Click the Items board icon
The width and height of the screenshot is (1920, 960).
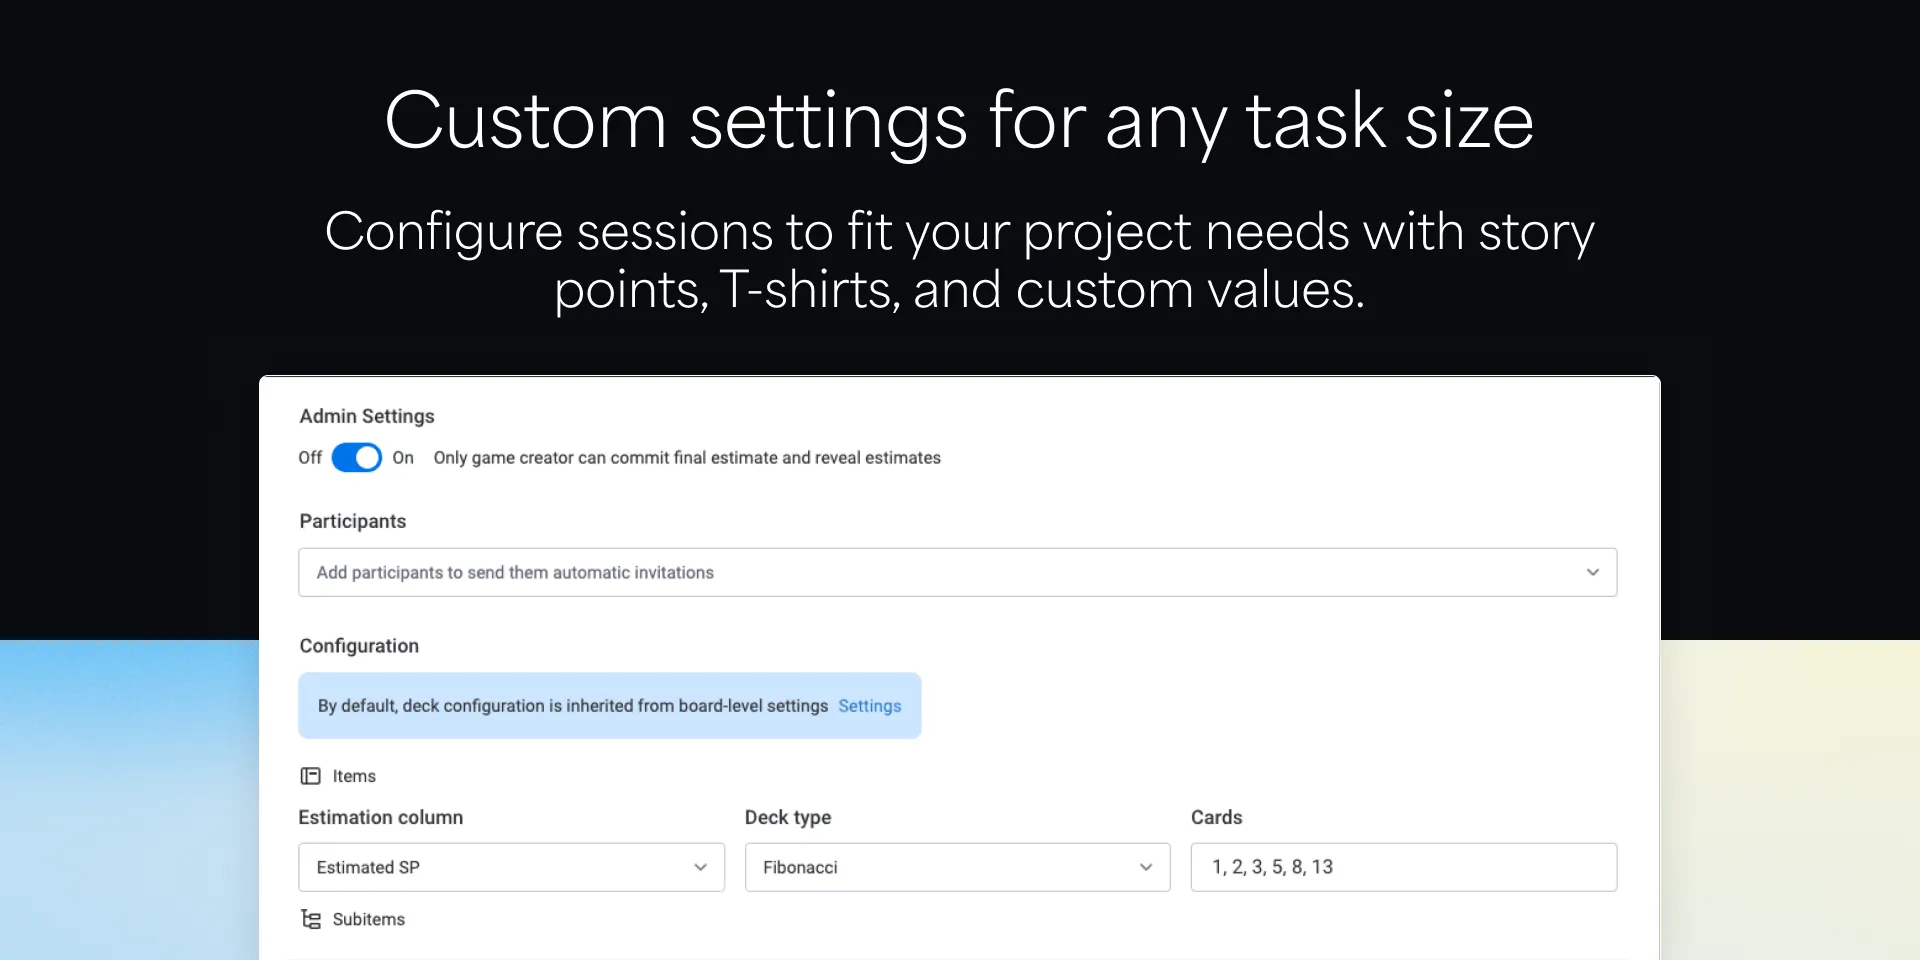[x=311, y=776]
